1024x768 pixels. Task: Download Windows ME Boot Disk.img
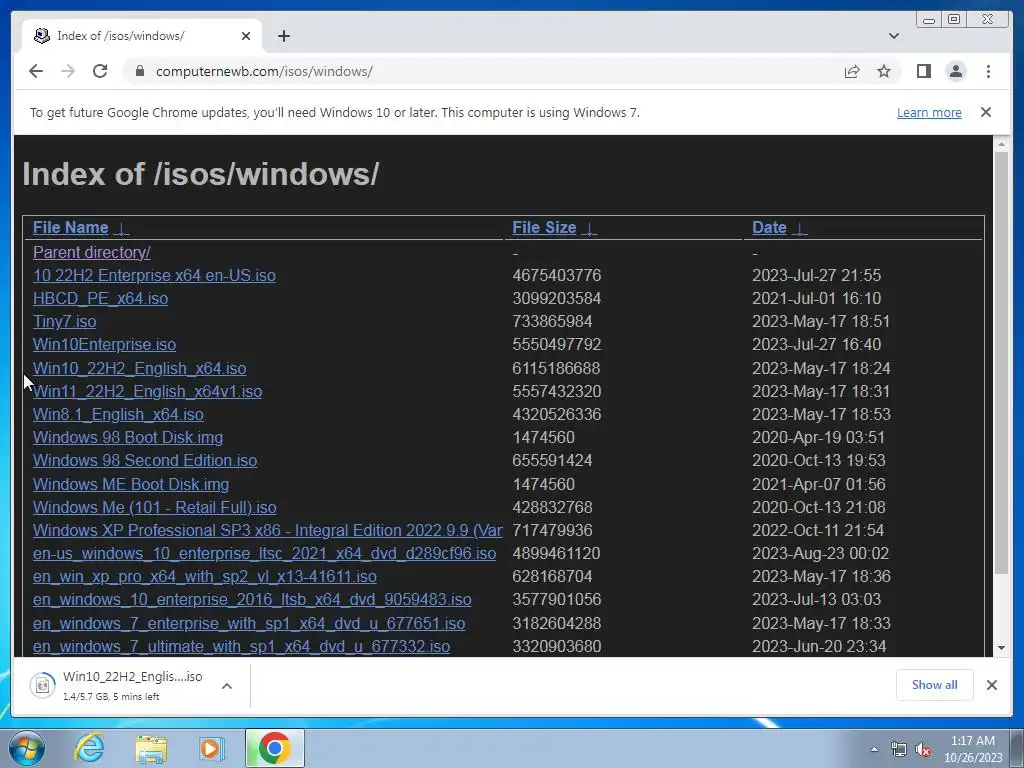click(131, 484)
